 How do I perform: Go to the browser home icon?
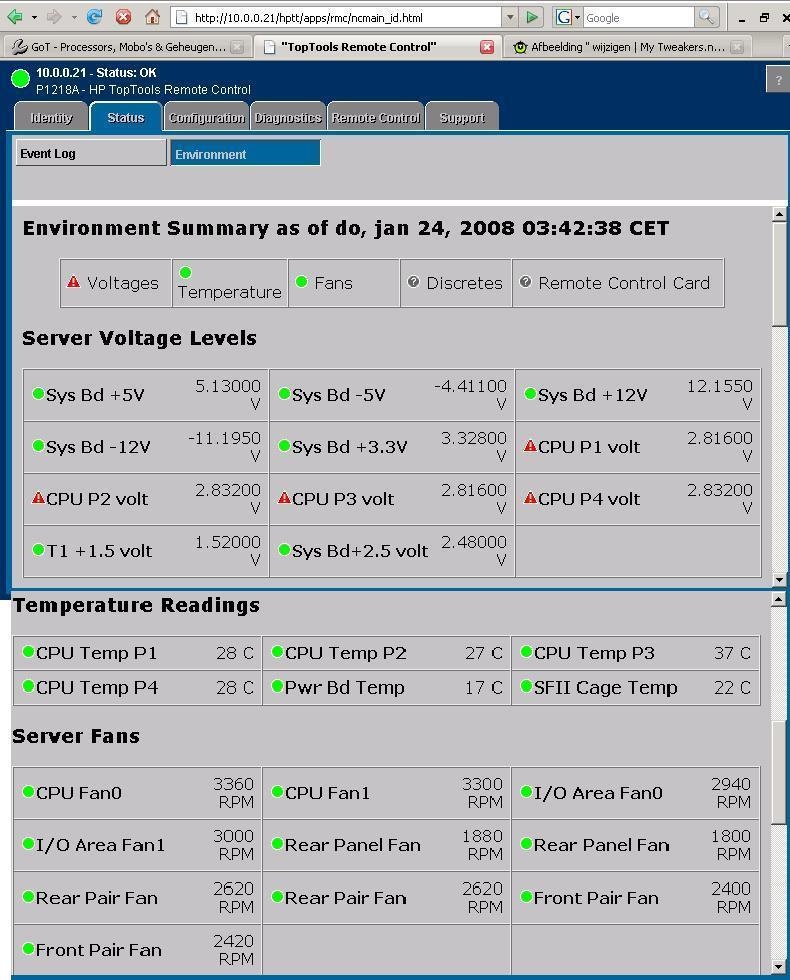pyautogui.click(x=152, y=17)
